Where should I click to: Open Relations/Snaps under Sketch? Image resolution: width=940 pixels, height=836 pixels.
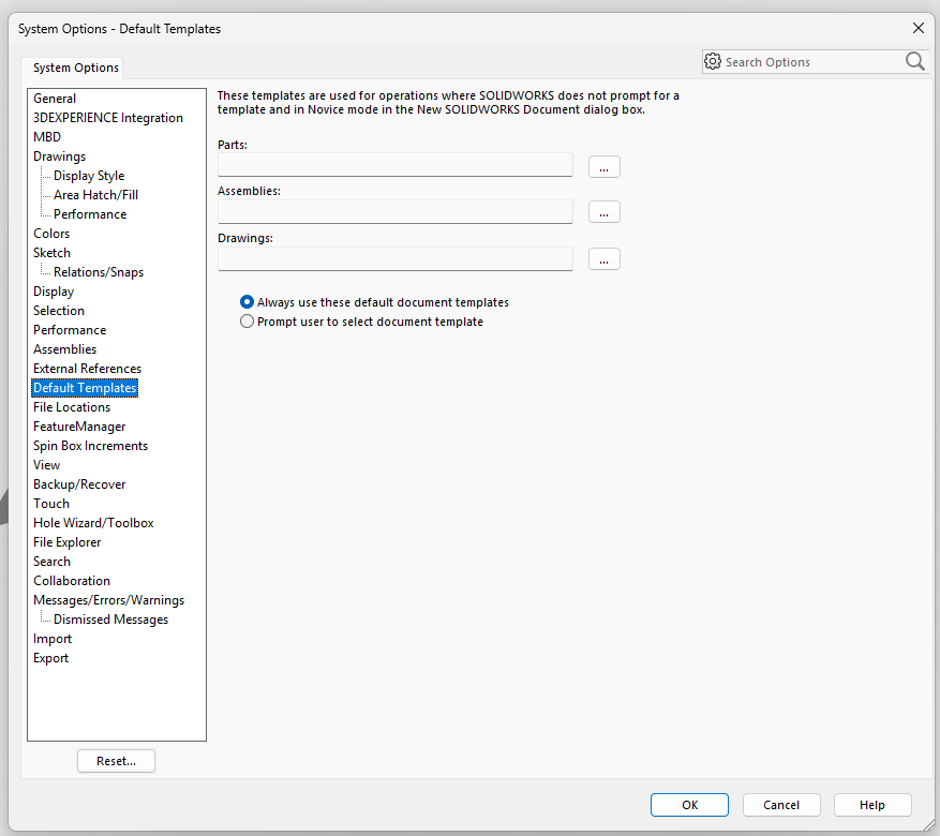click(x=98, y=272)
